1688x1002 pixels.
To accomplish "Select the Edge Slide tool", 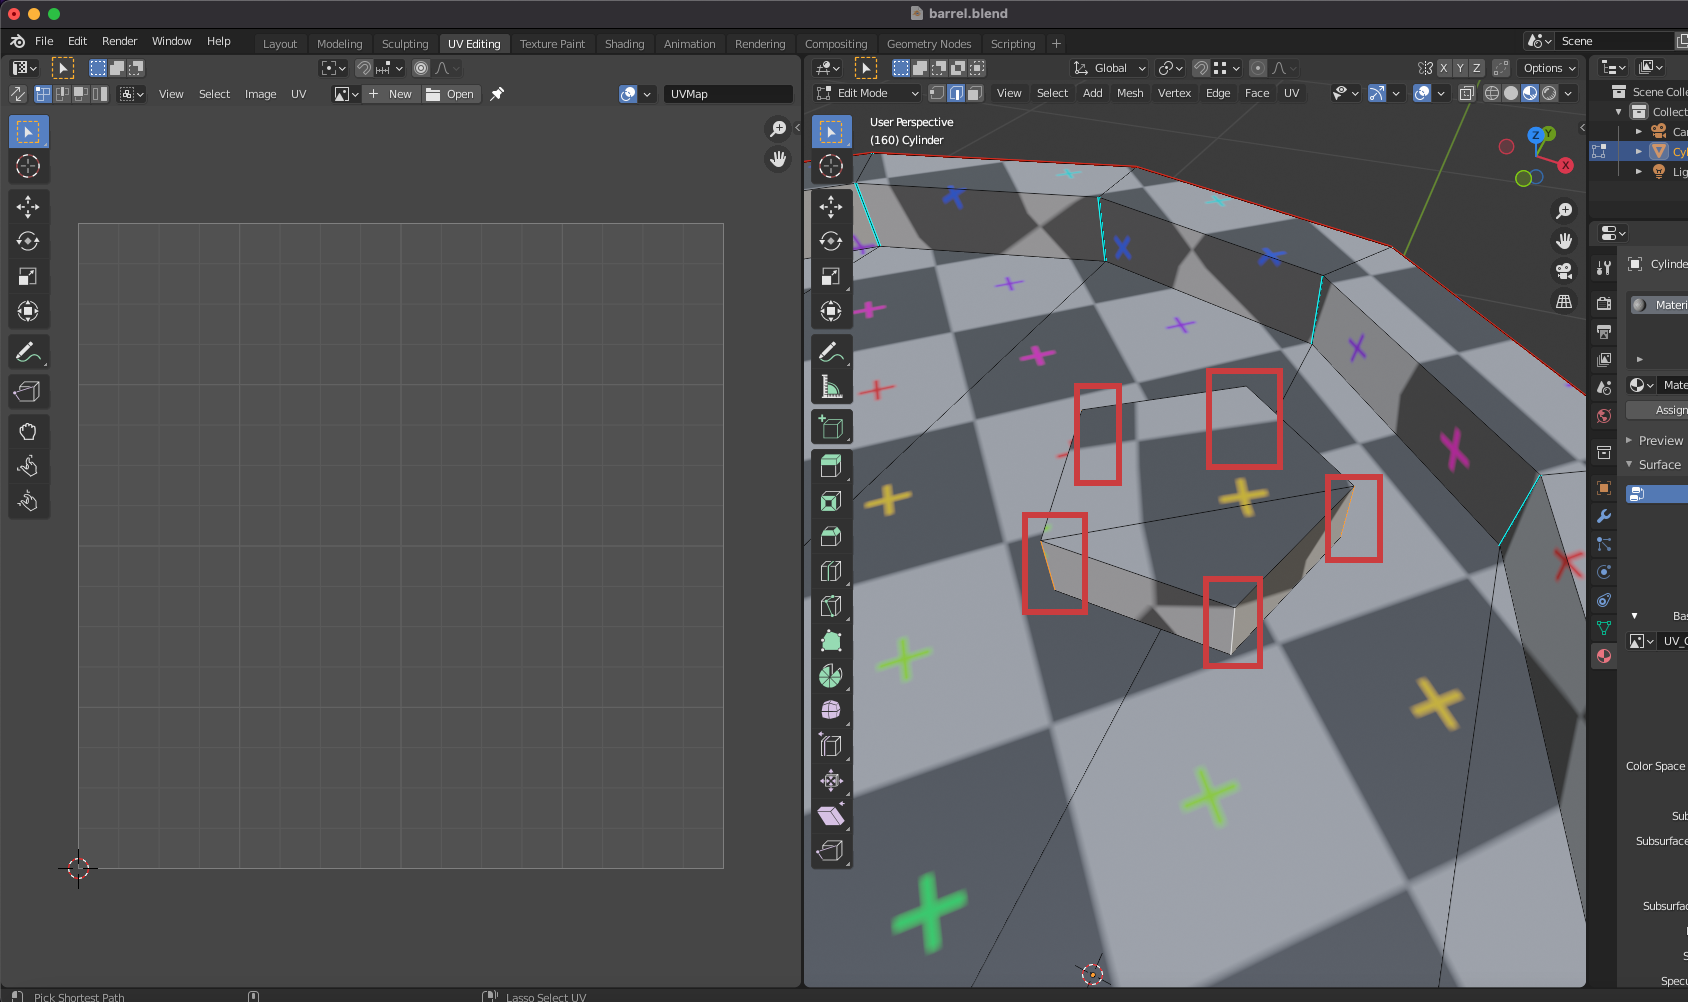I will 831,746.
